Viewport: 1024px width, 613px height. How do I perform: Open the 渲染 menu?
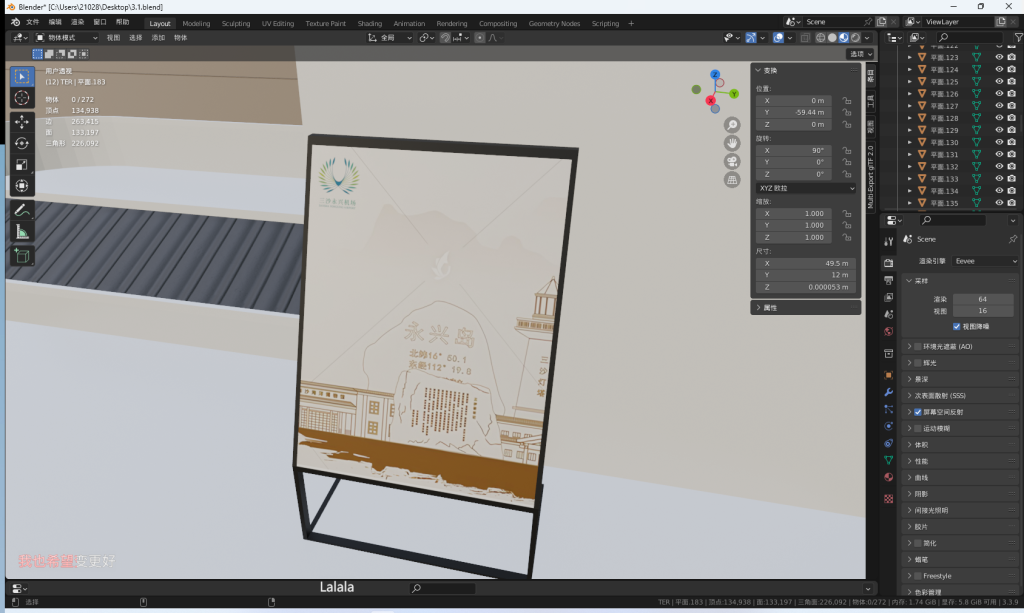coord(77,21)
